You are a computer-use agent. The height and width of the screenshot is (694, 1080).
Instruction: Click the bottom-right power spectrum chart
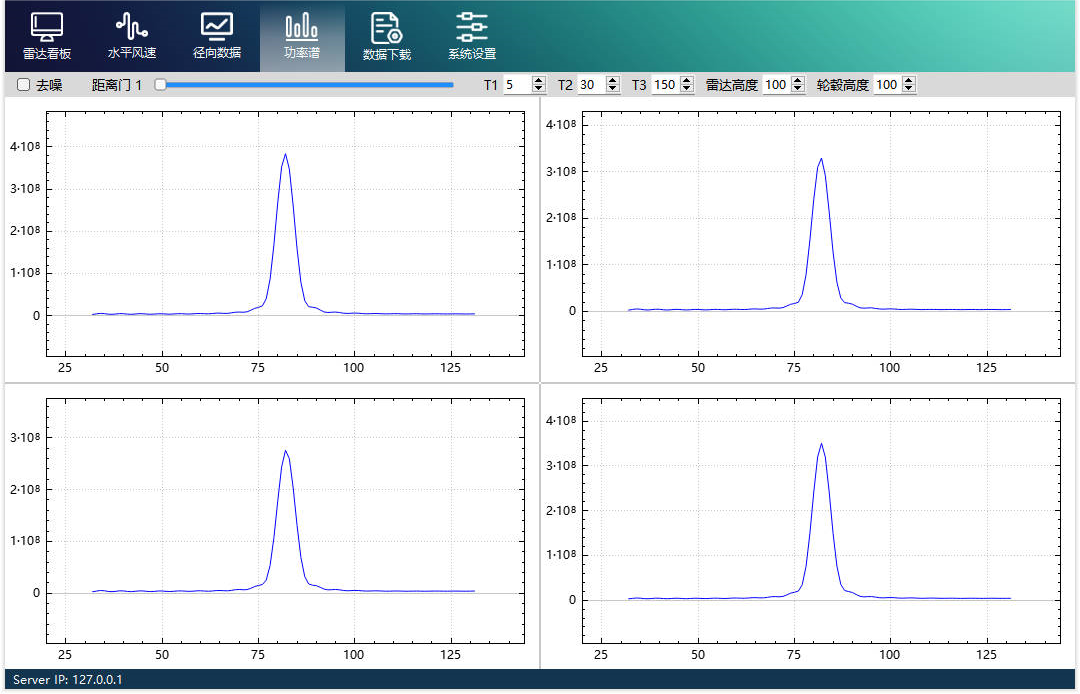pos(808,526)
